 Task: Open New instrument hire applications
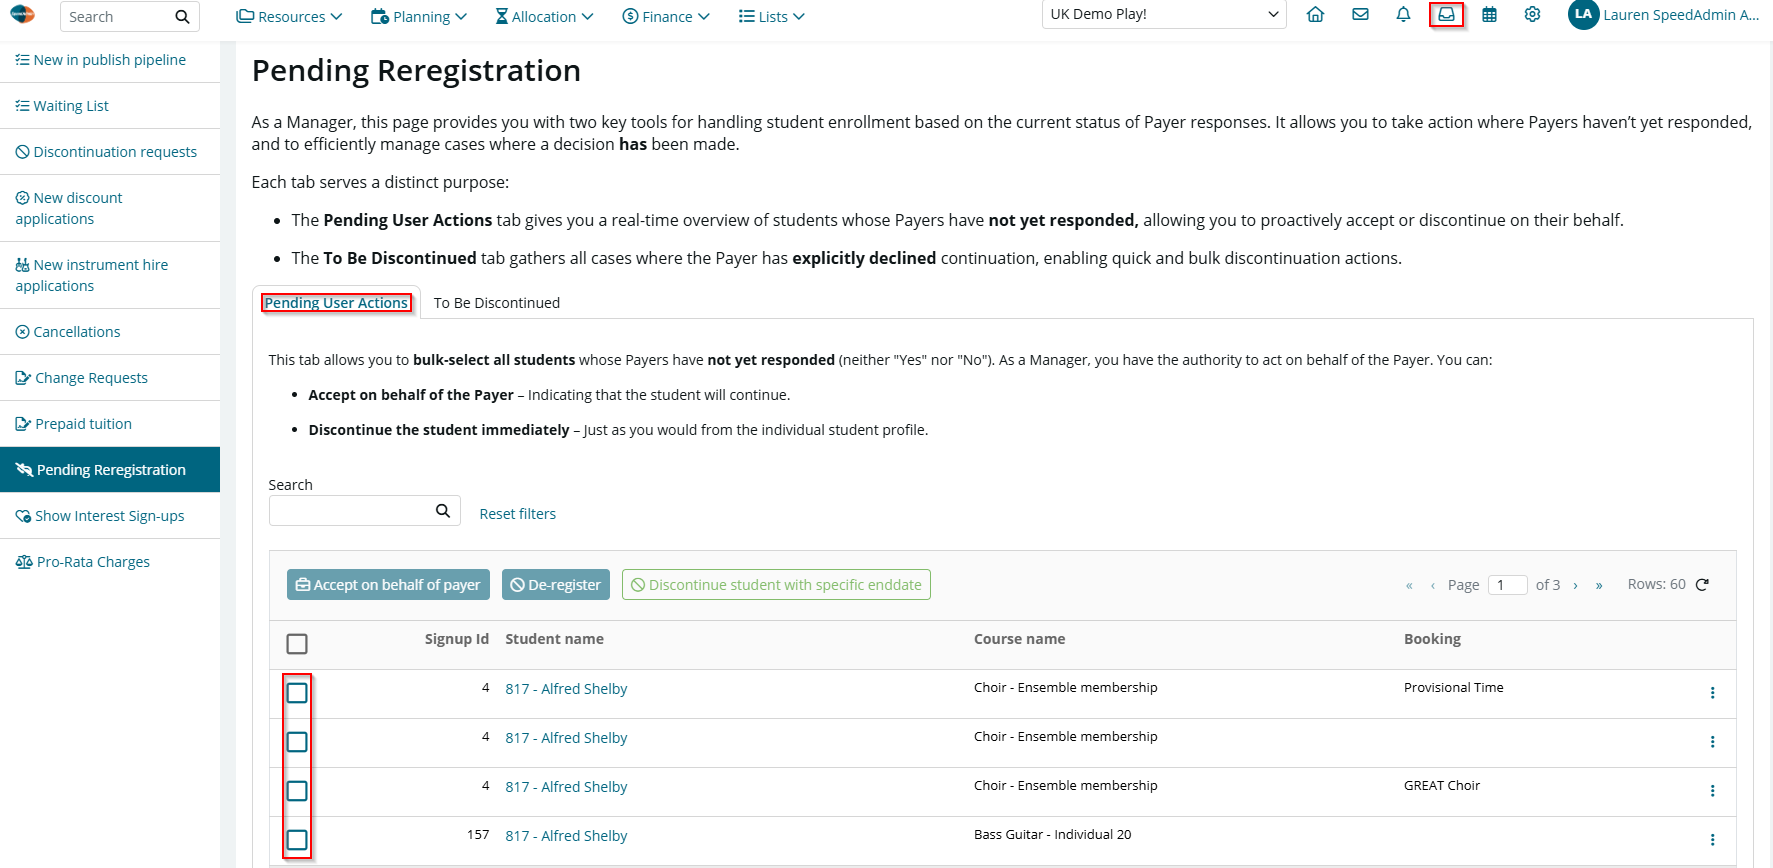pos(110,275)
